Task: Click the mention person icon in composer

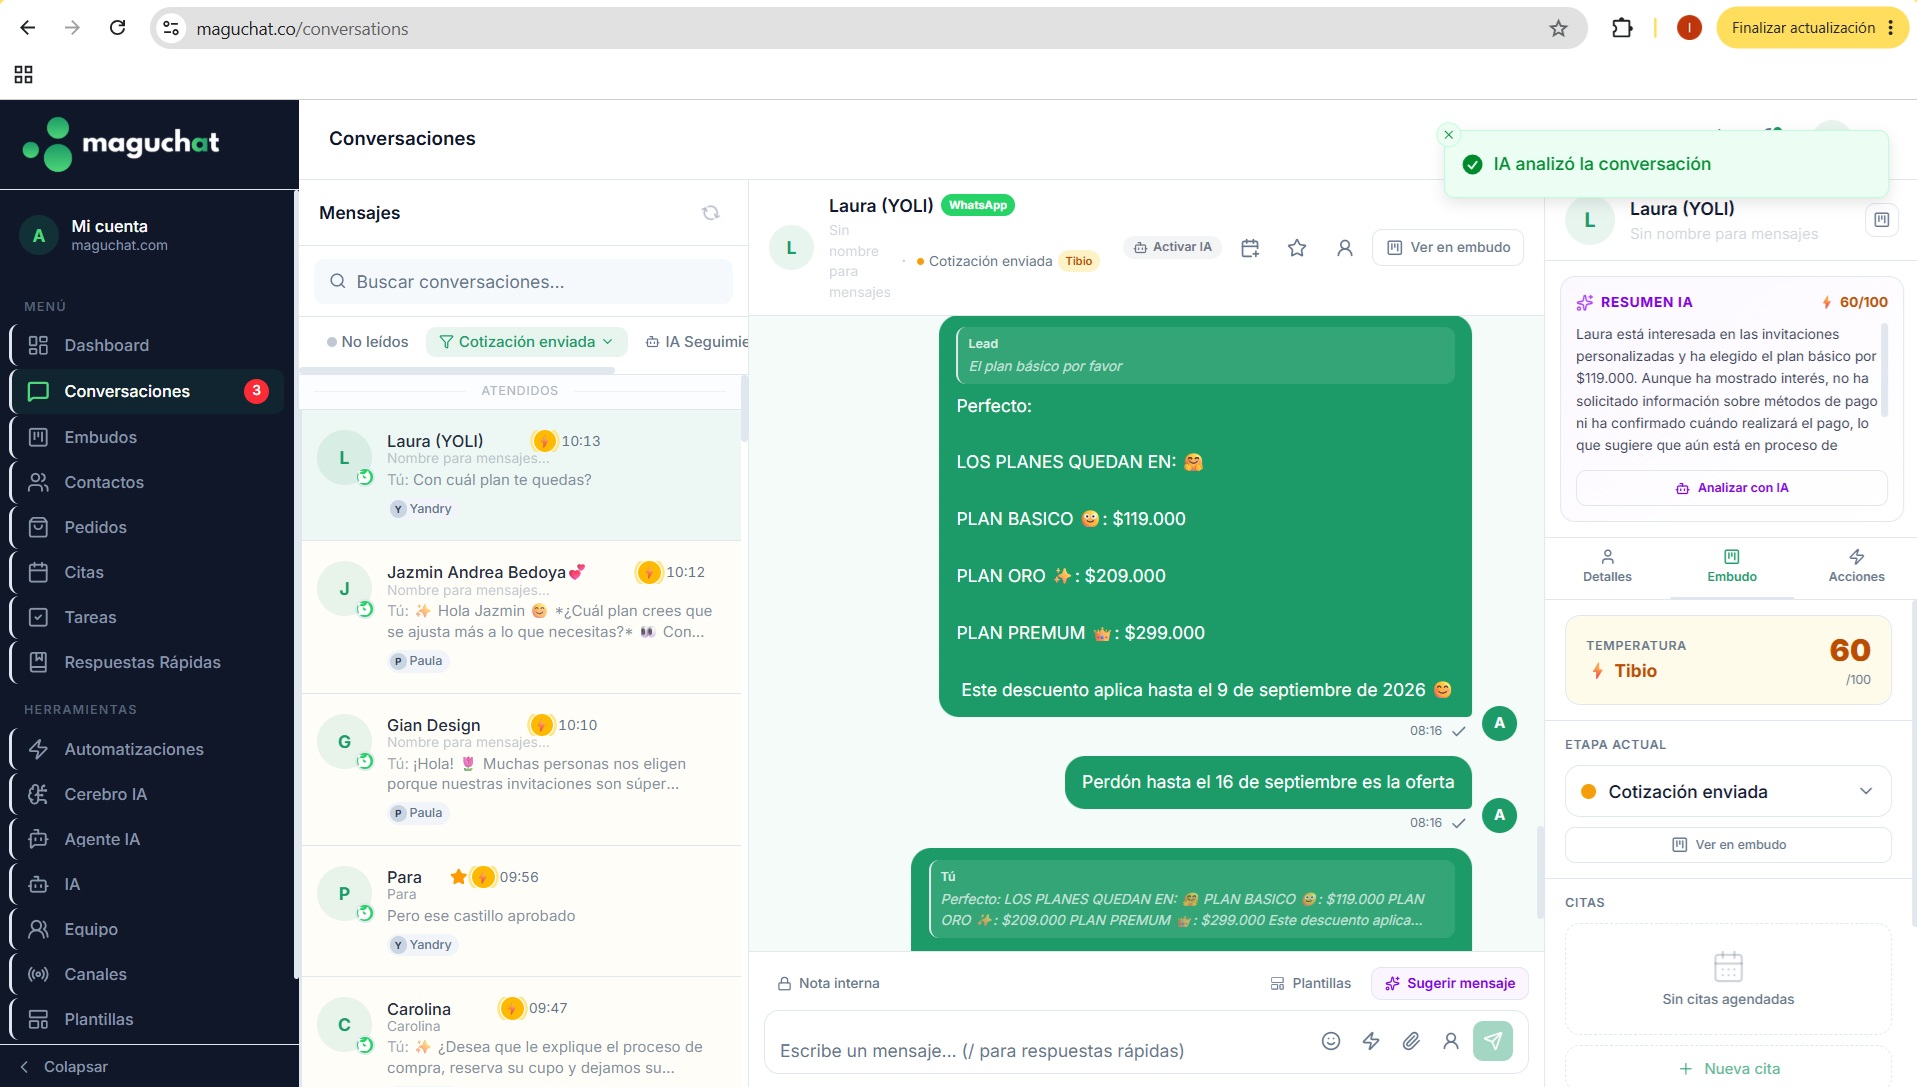Action: [x=1451, y=1041]
